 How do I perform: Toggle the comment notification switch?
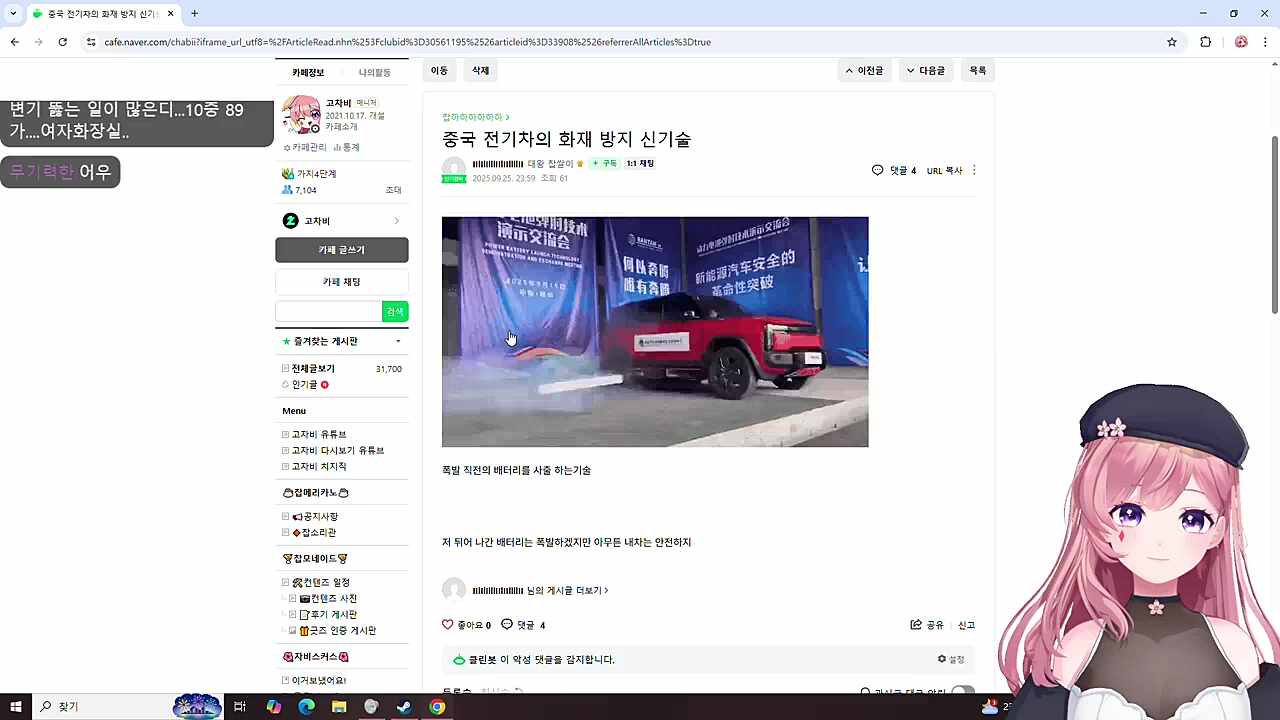963,691
